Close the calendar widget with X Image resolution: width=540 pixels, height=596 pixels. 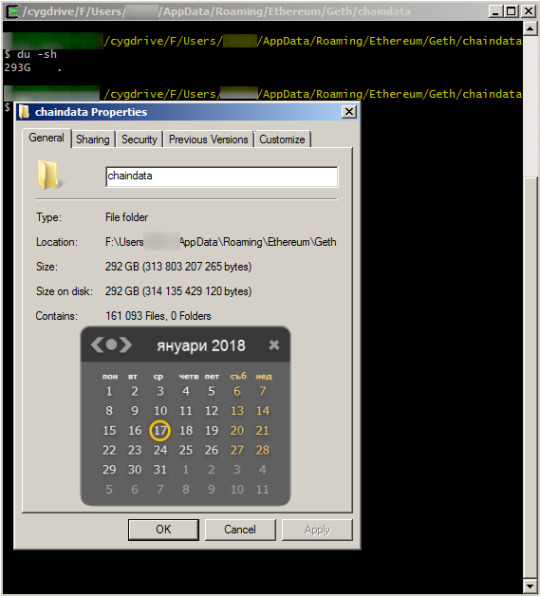(x=274, y=345)
